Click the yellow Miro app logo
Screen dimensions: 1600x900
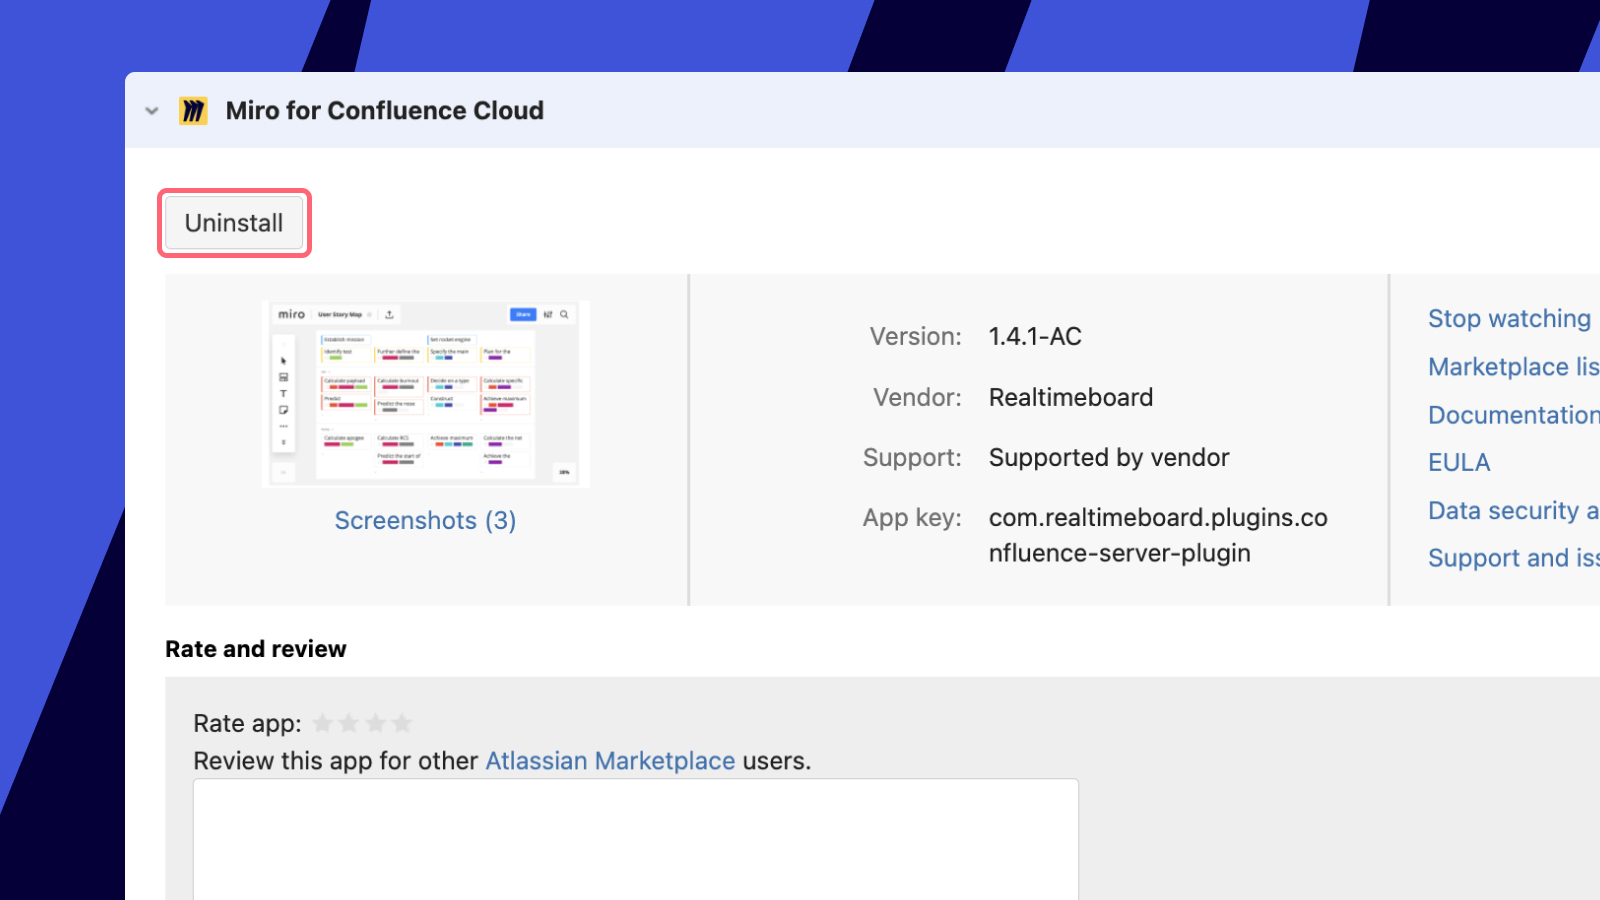pyautogui.click(x=195, y=110)
